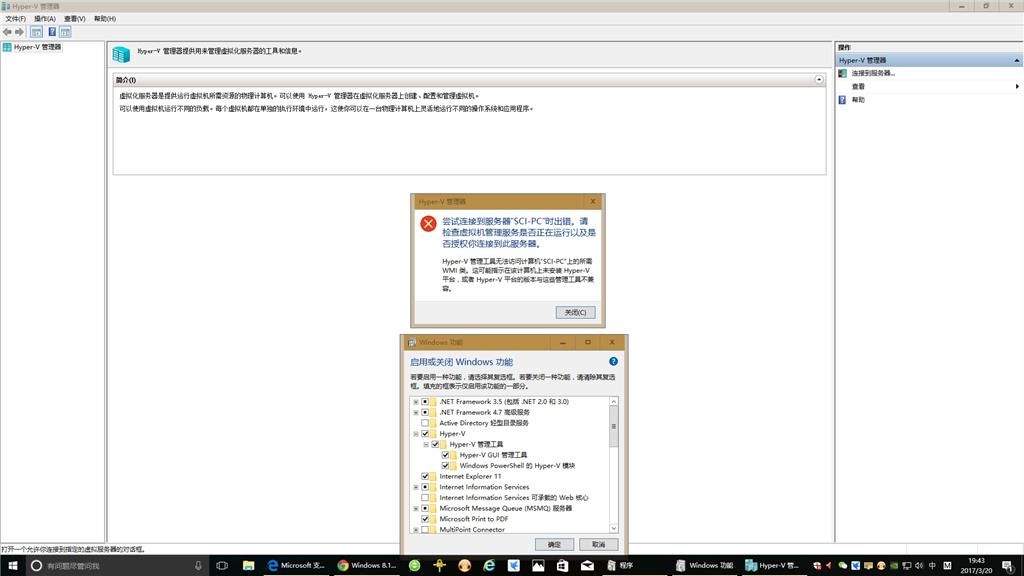Cancel the Windows 功能 dialog with 取消
Screen dimensions: 1024x576
pos(598,544)
